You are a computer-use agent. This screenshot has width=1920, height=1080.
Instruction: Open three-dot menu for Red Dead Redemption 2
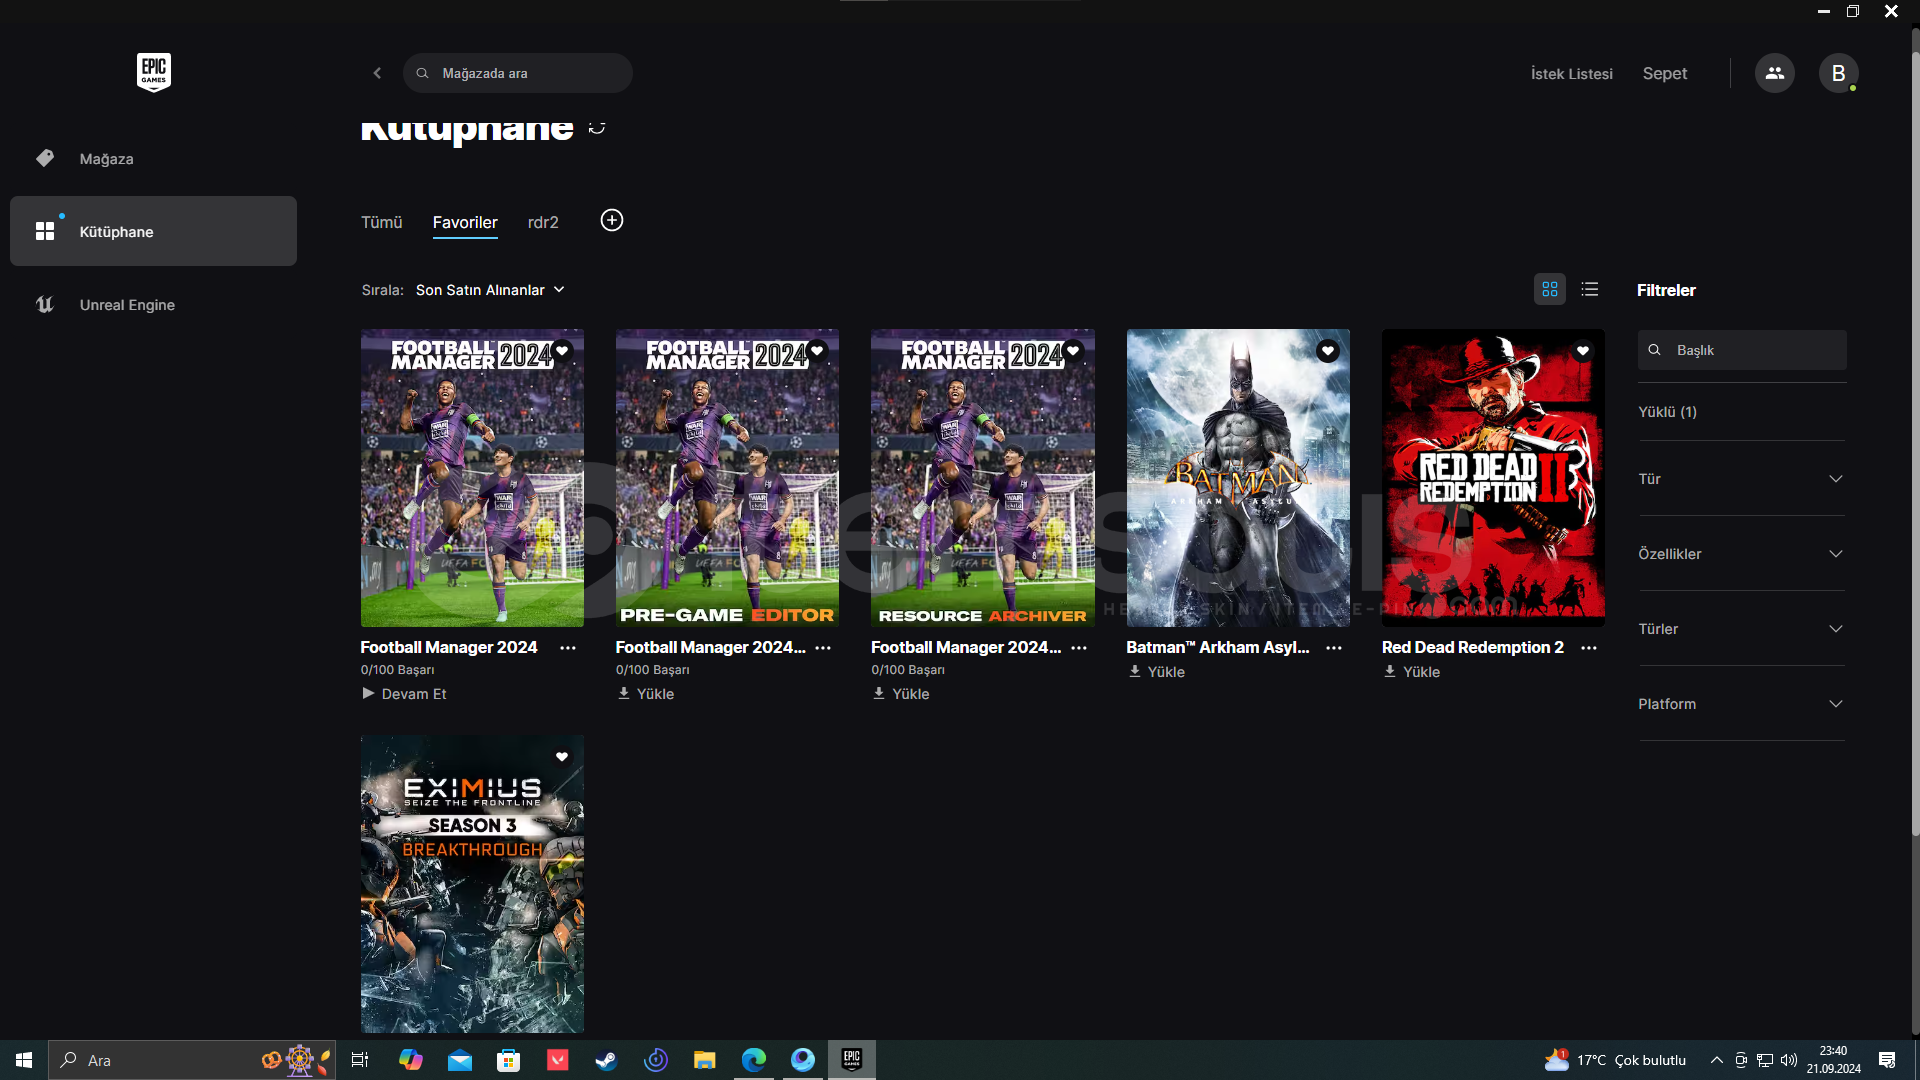(1589, 648)
